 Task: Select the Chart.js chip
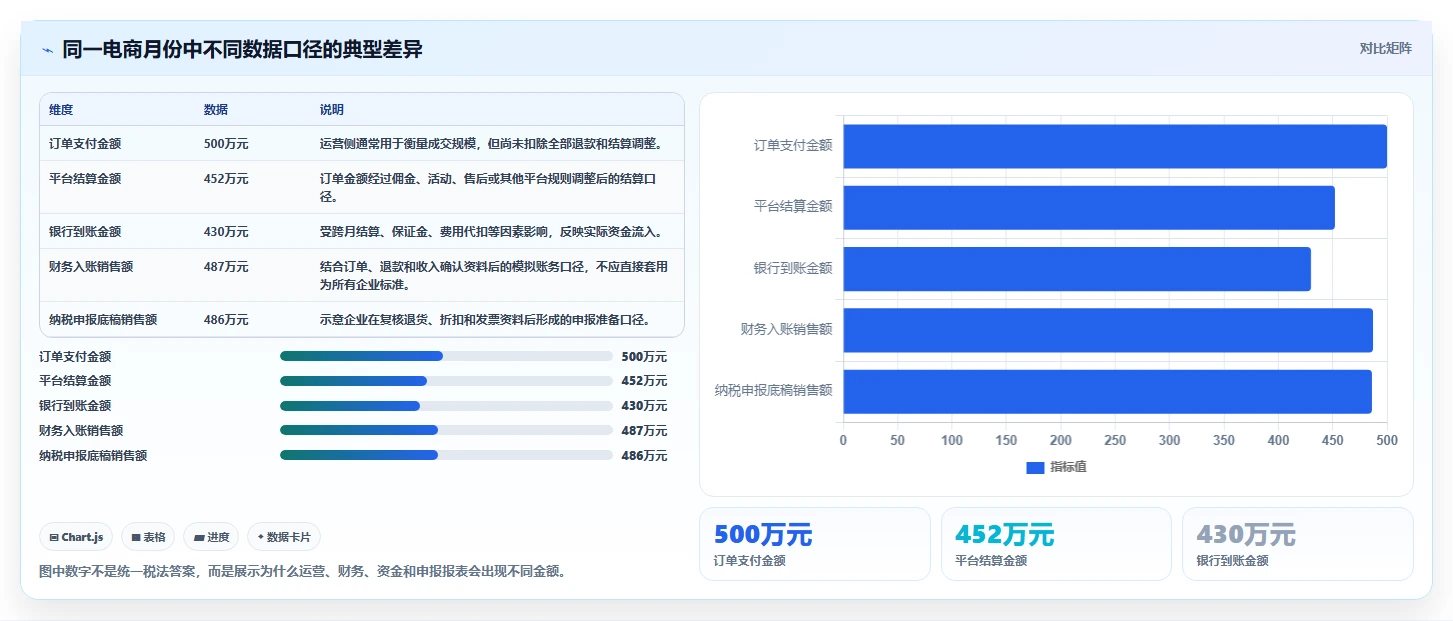click(x=77, y=537)
